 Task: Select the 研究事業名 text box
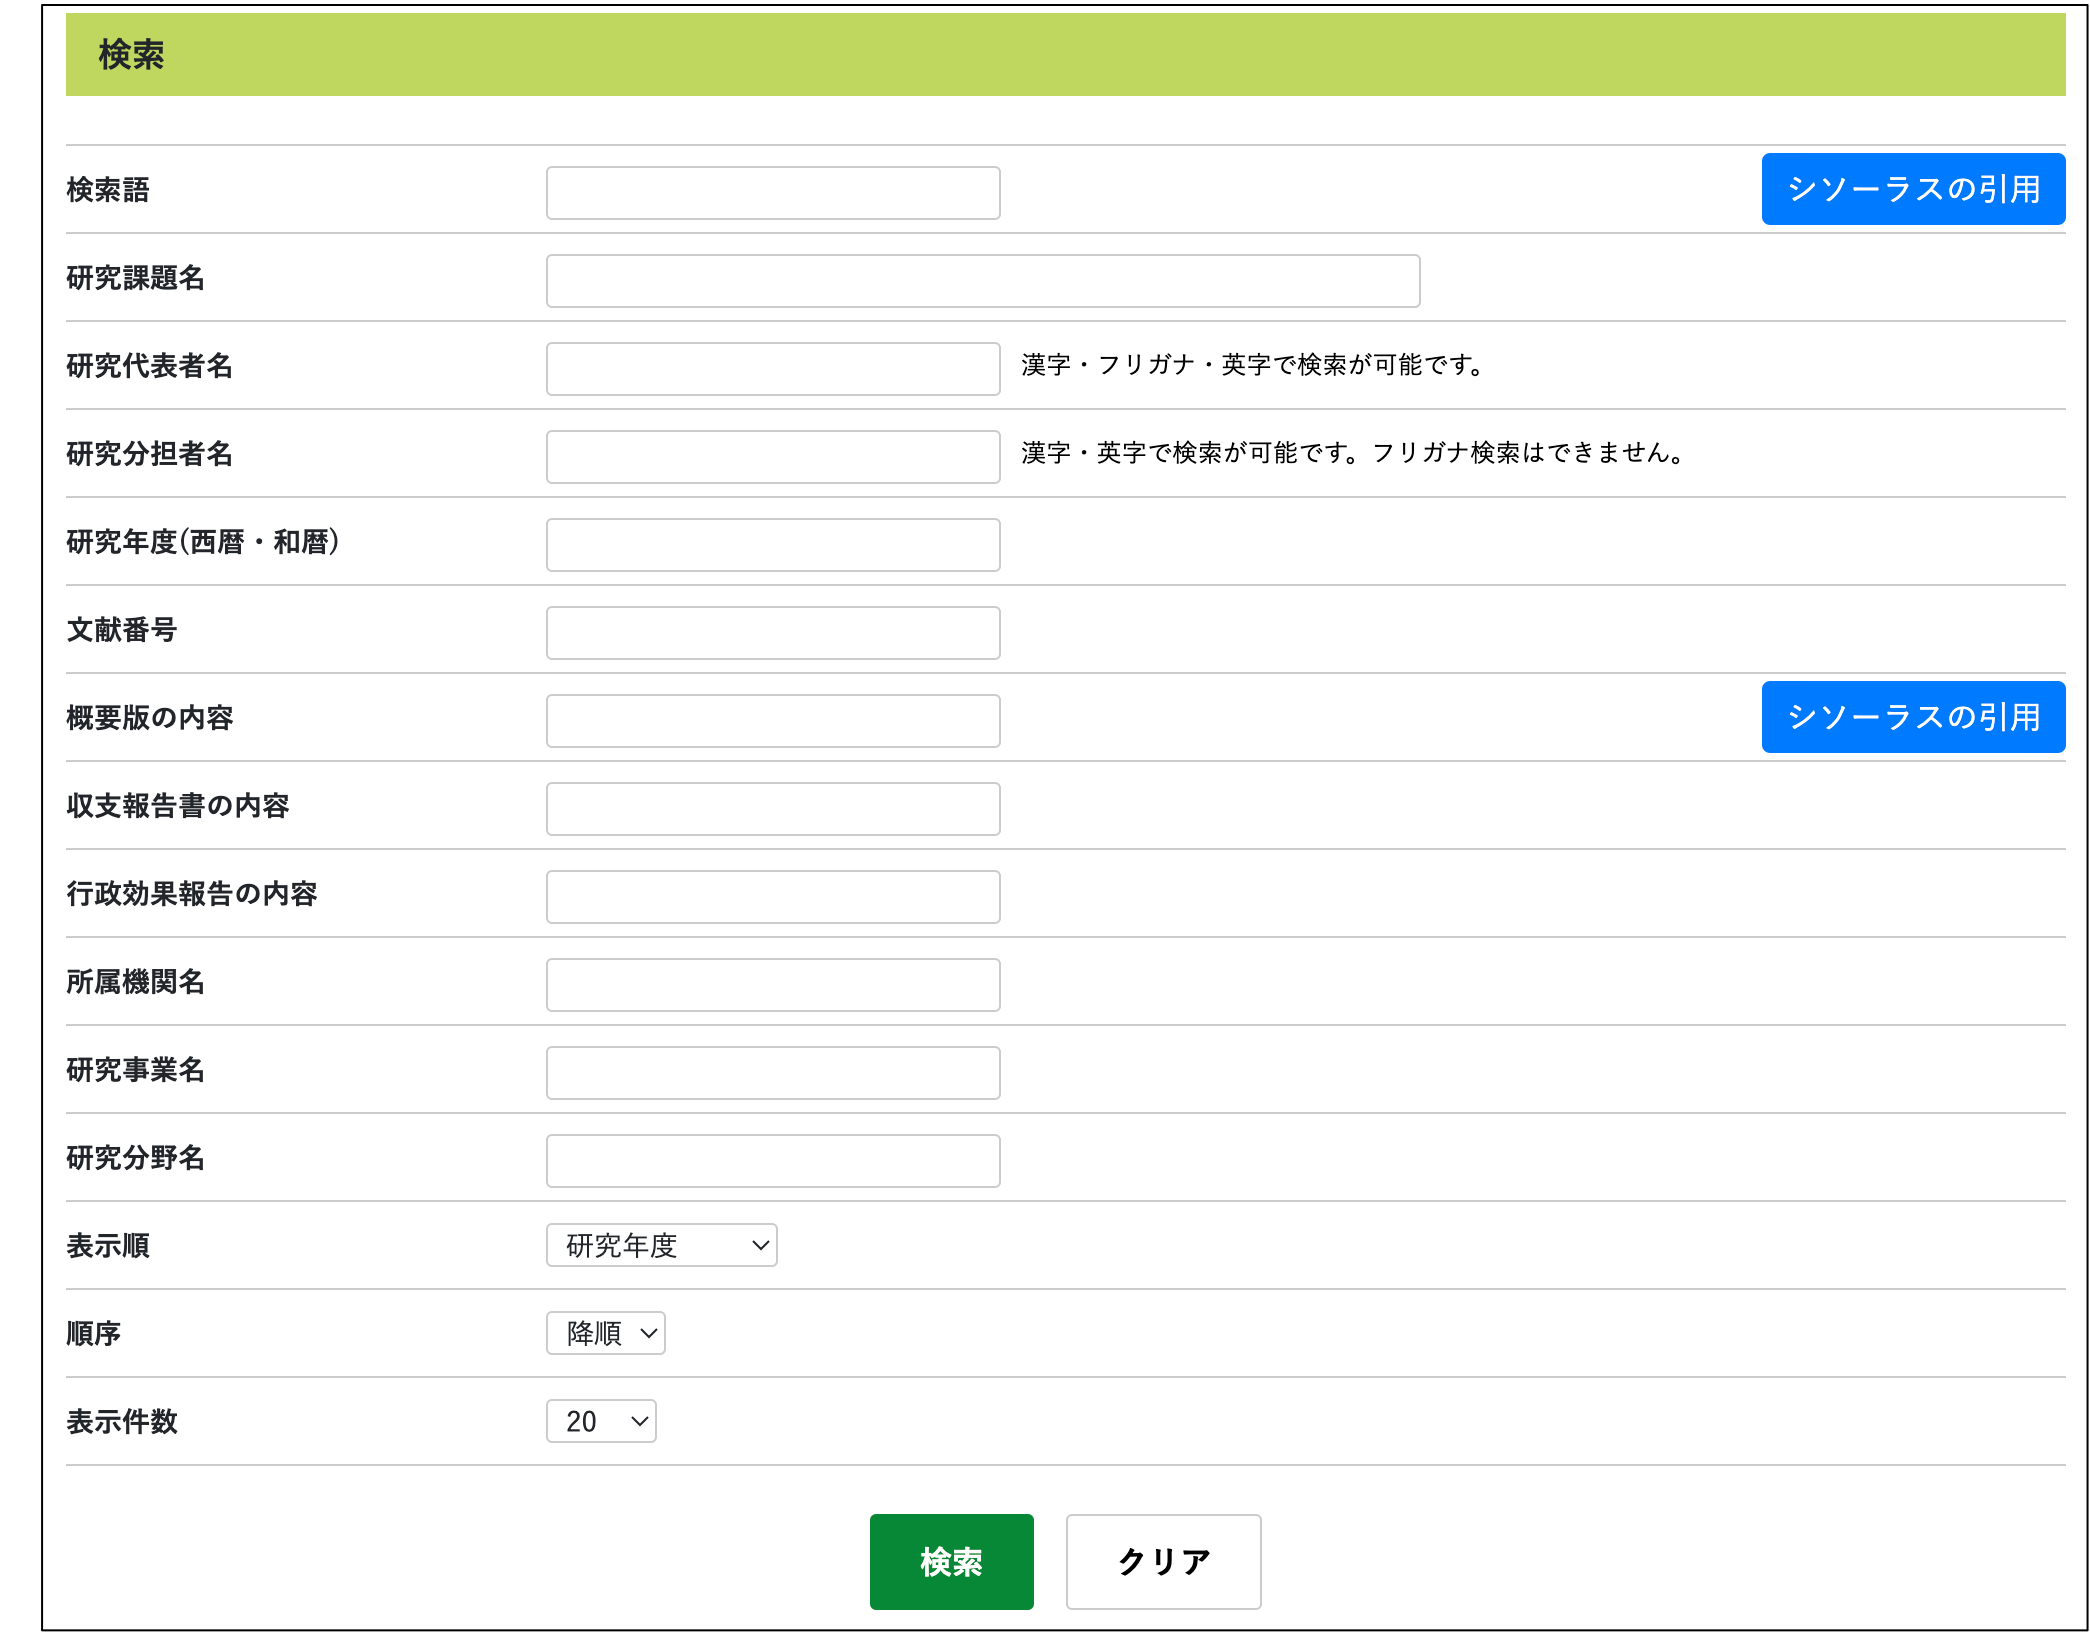click(x=773, y=1073)
